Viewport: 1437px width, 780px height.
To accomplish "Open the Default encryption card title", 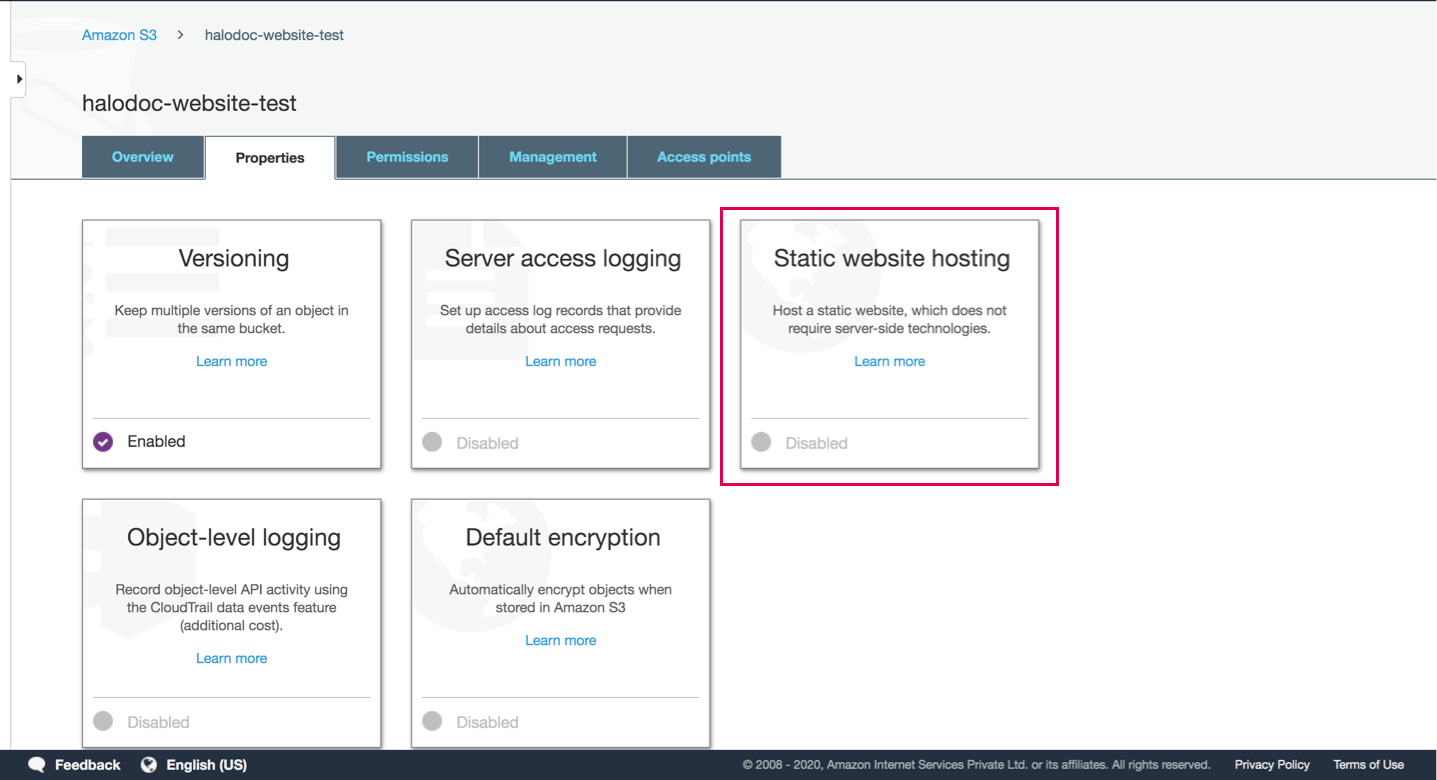I will click(563, 537).
